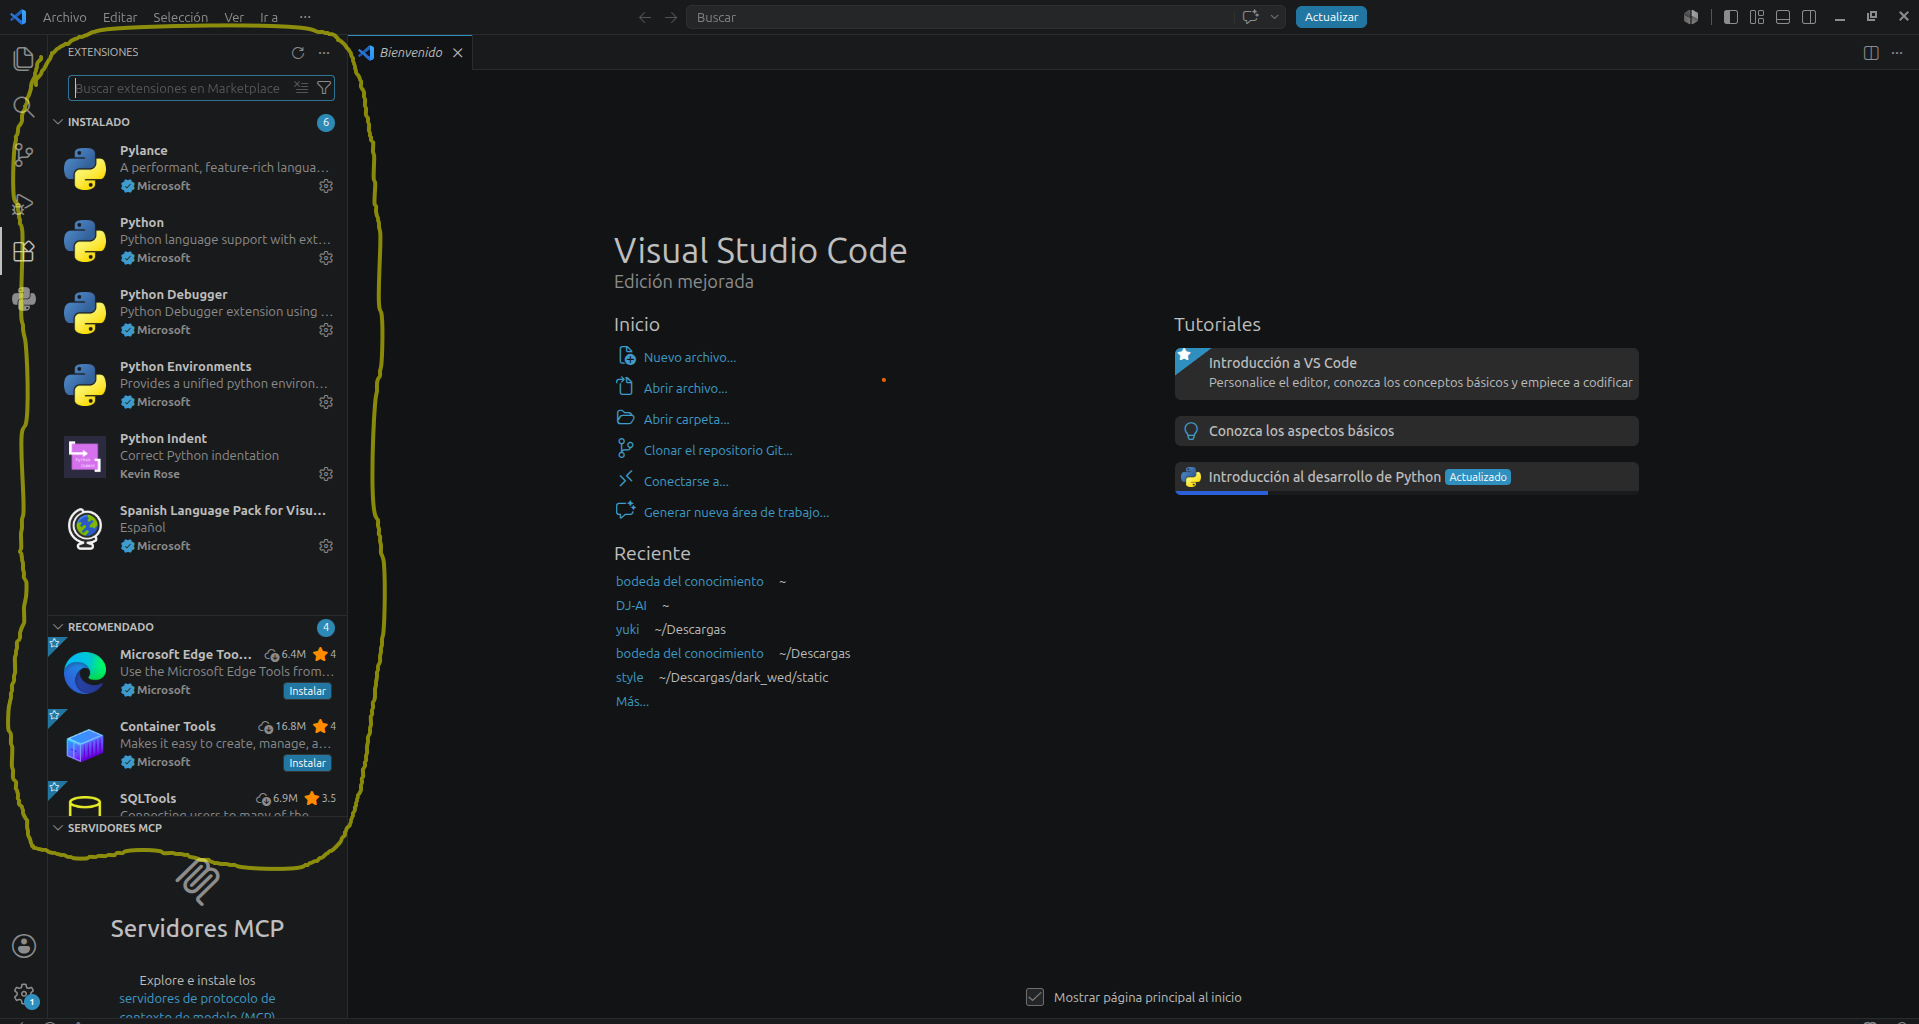The height and width of the screenshot is (1024, 1919).
Task: Open the extensions filter funnel
Action: click(x=324, y=88)
